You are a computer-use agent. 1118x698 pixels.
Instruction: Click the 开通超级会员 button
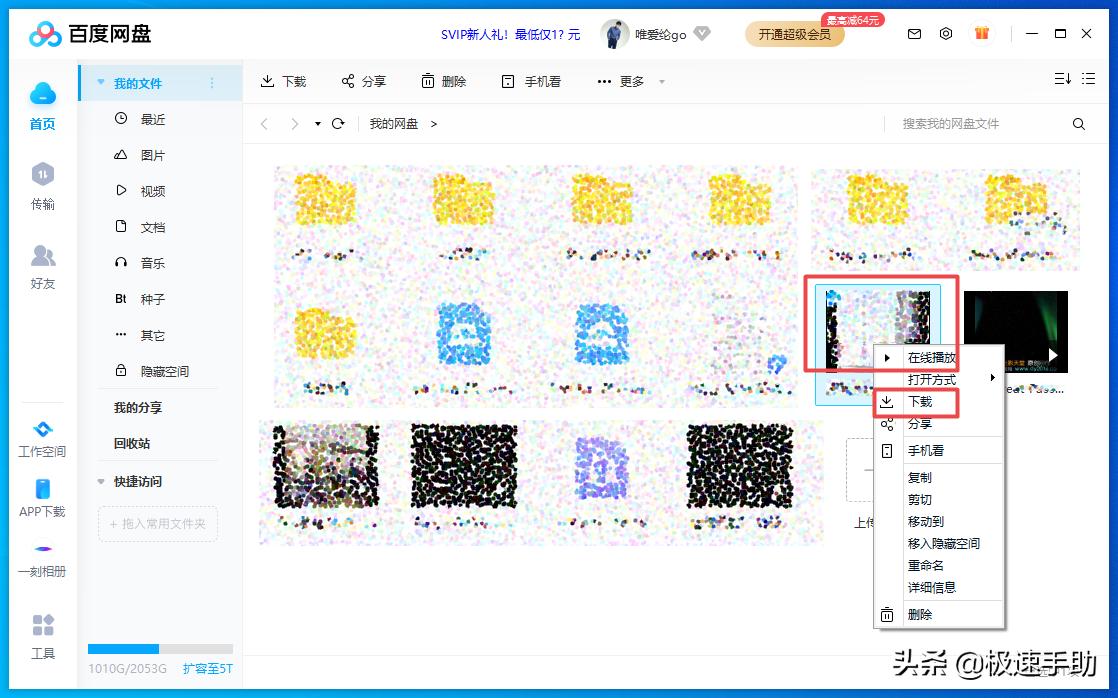tap(794, 34)
